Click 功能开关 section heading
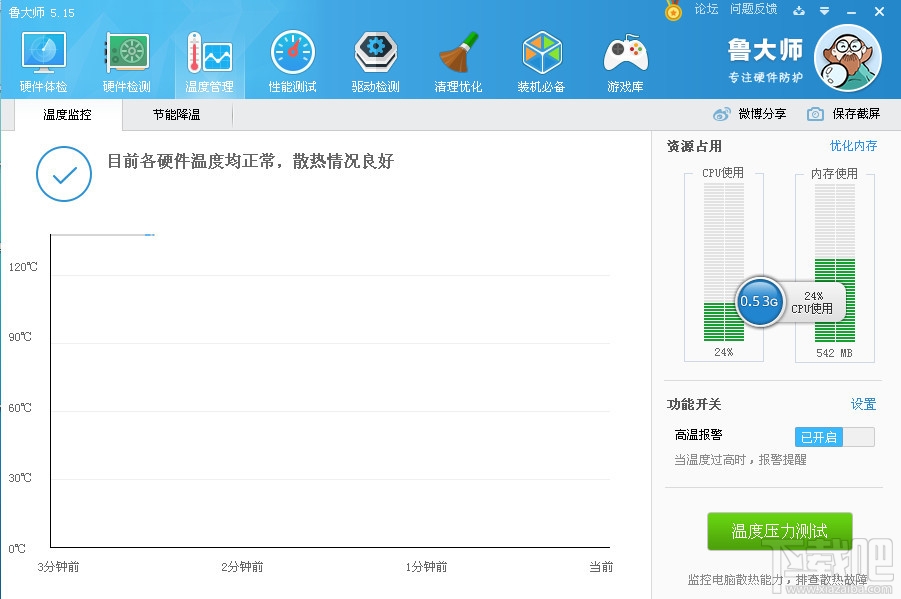 [694, 404]
